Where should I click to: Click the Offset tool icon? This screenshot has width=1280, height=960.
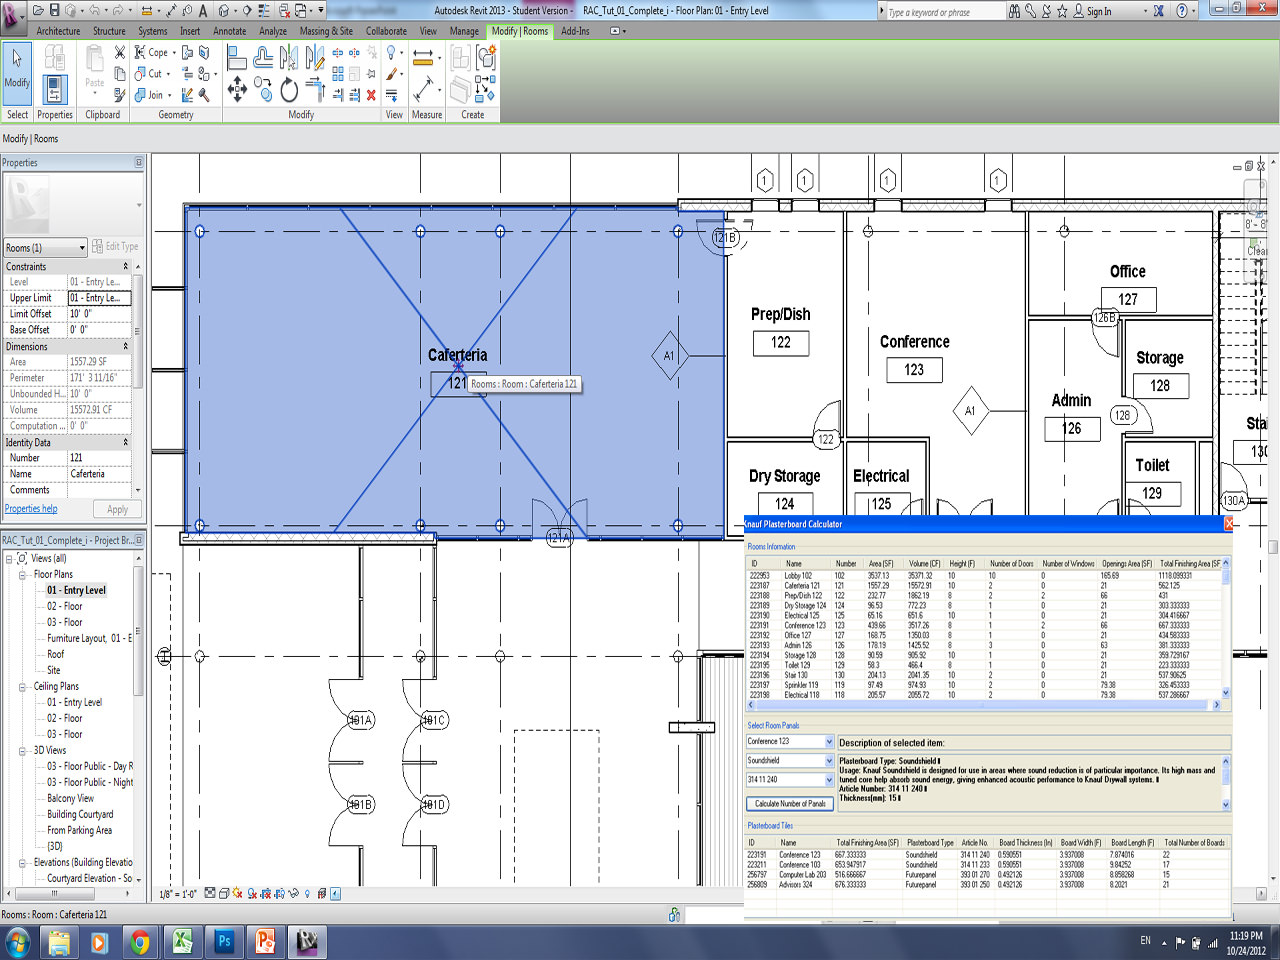263,58
